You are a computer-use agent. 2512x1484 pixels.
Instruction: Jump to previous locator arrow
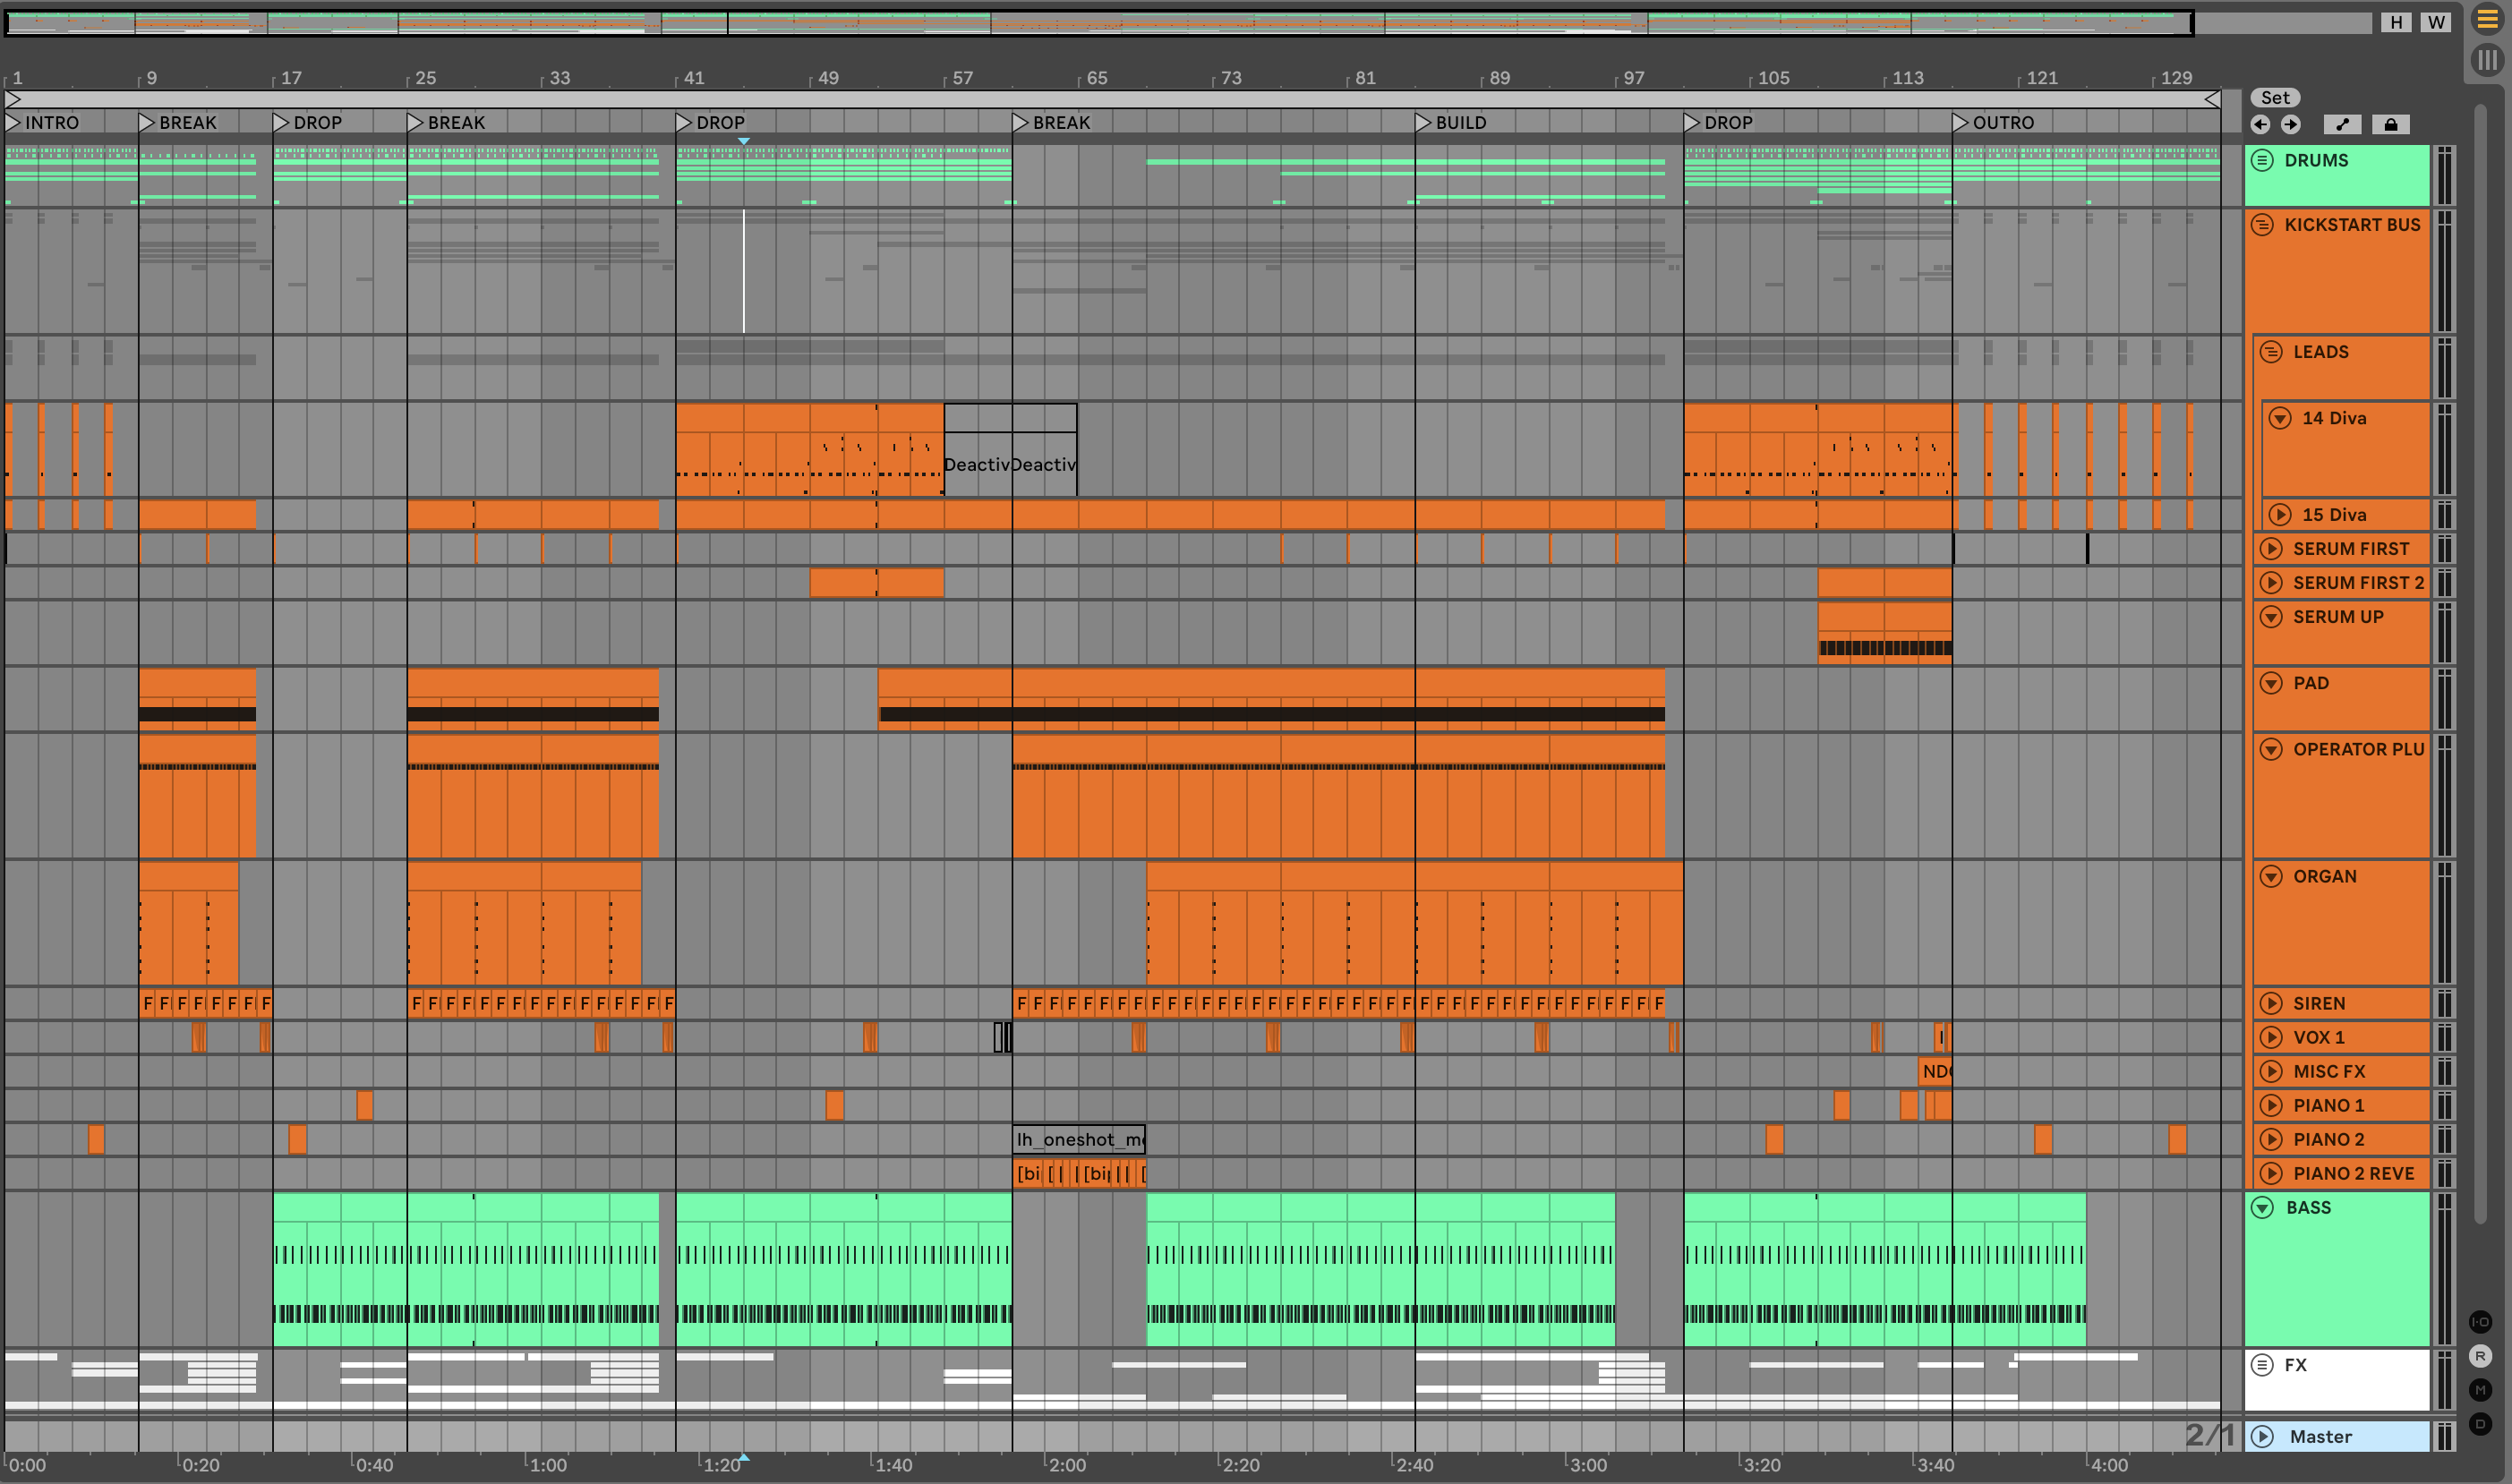(x=2260, y=124)
